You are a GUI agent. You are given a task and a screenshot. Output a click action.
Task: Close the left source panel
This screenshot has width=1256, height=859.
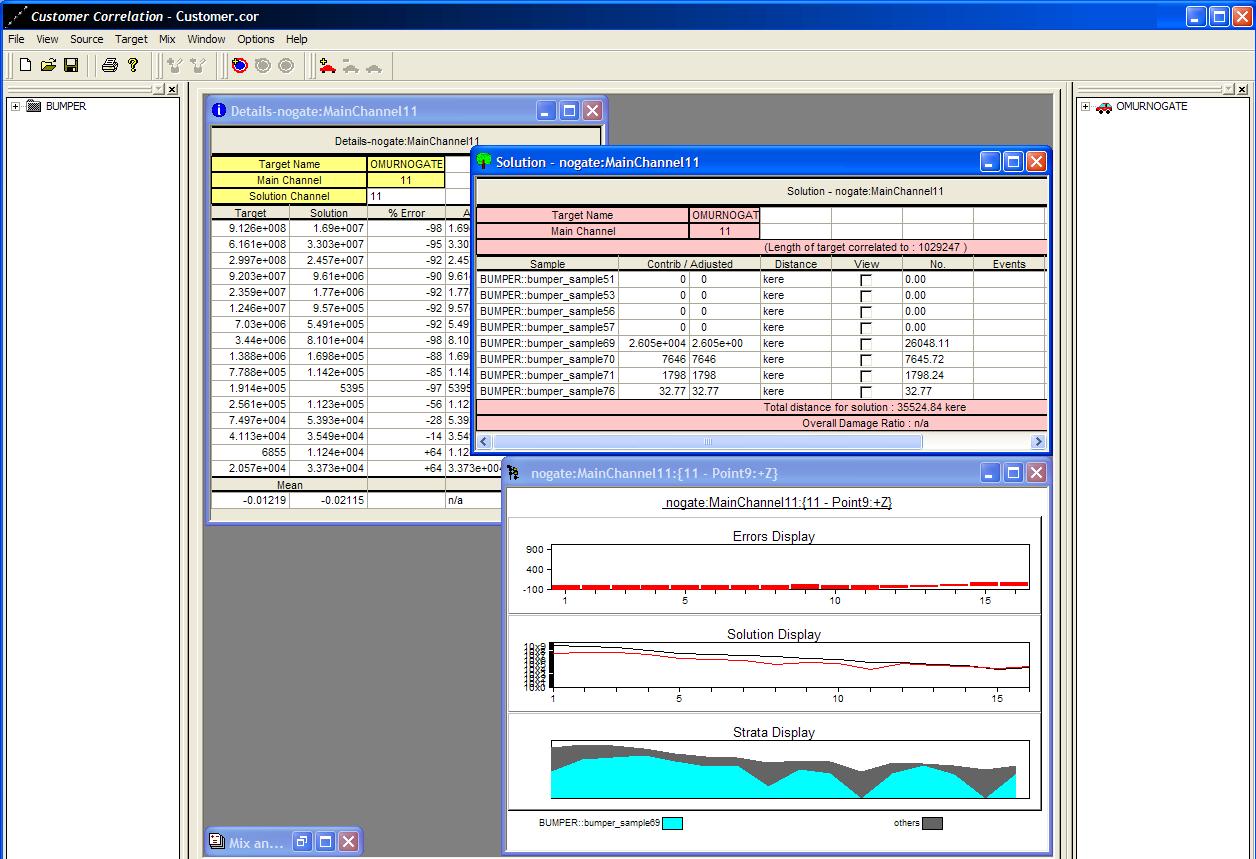(x=172, y=89)
